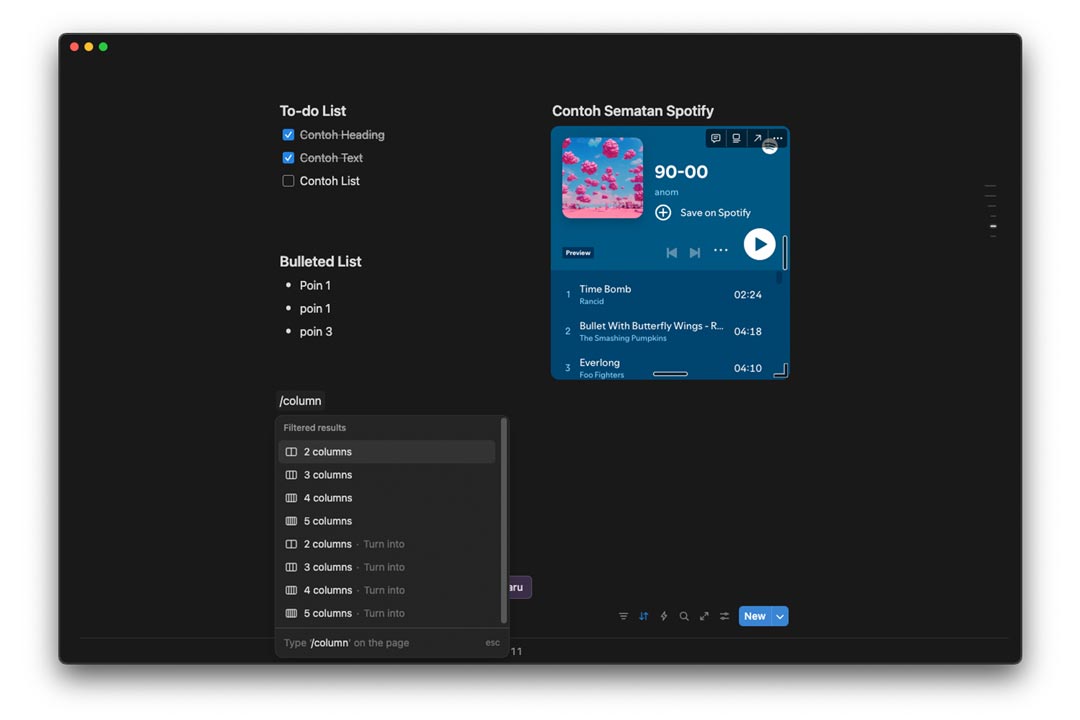Click the Spotify embed bottom edge resize handle
The width and height of the screenshot is (1080, 720).
point(670,374)
